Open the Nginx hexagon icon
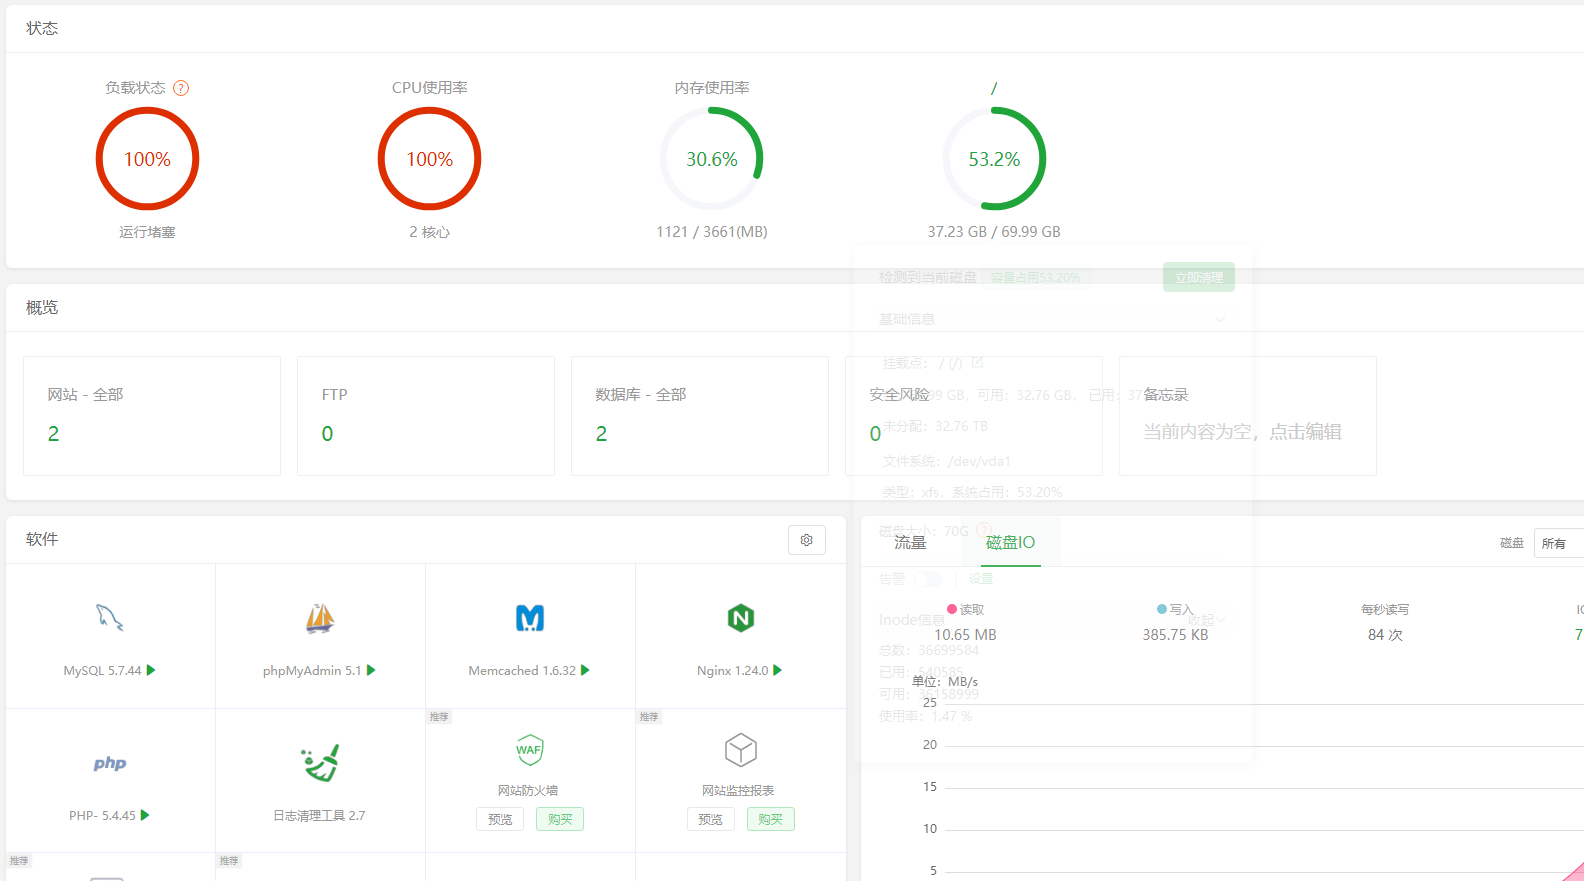Image resolution: width=1584 pixels, height=881 pixels. coord(741,618)
